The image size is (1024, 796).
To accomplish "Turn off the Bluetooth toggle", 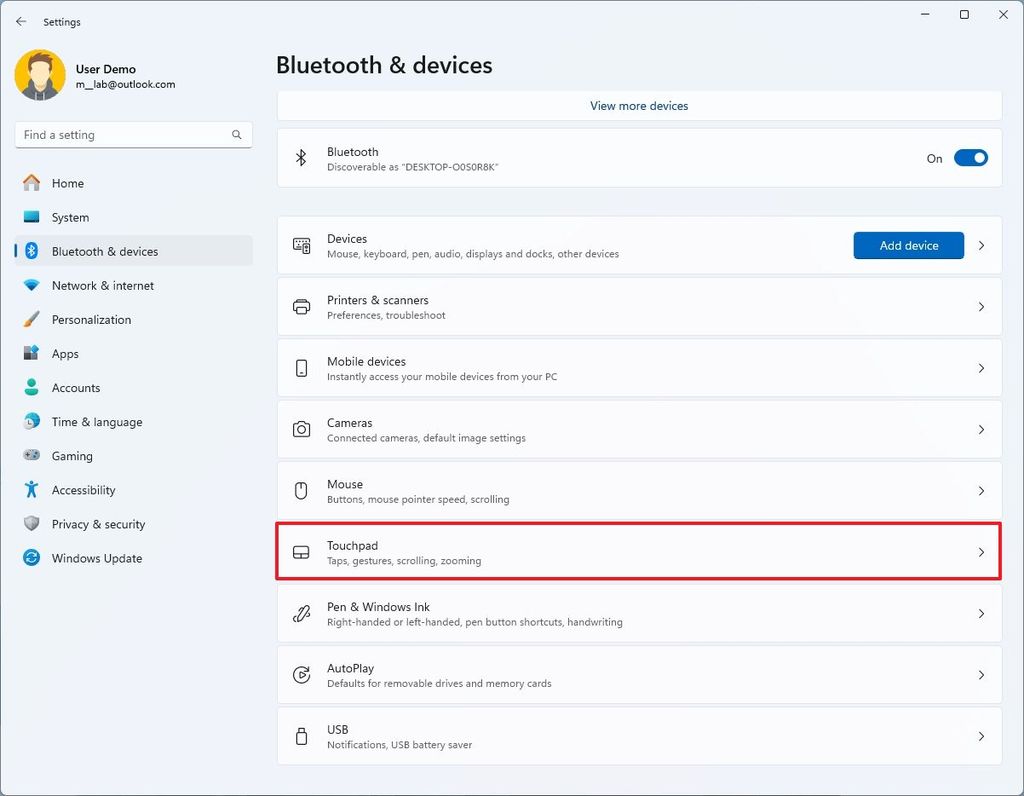I will click(x=969, y=158).
